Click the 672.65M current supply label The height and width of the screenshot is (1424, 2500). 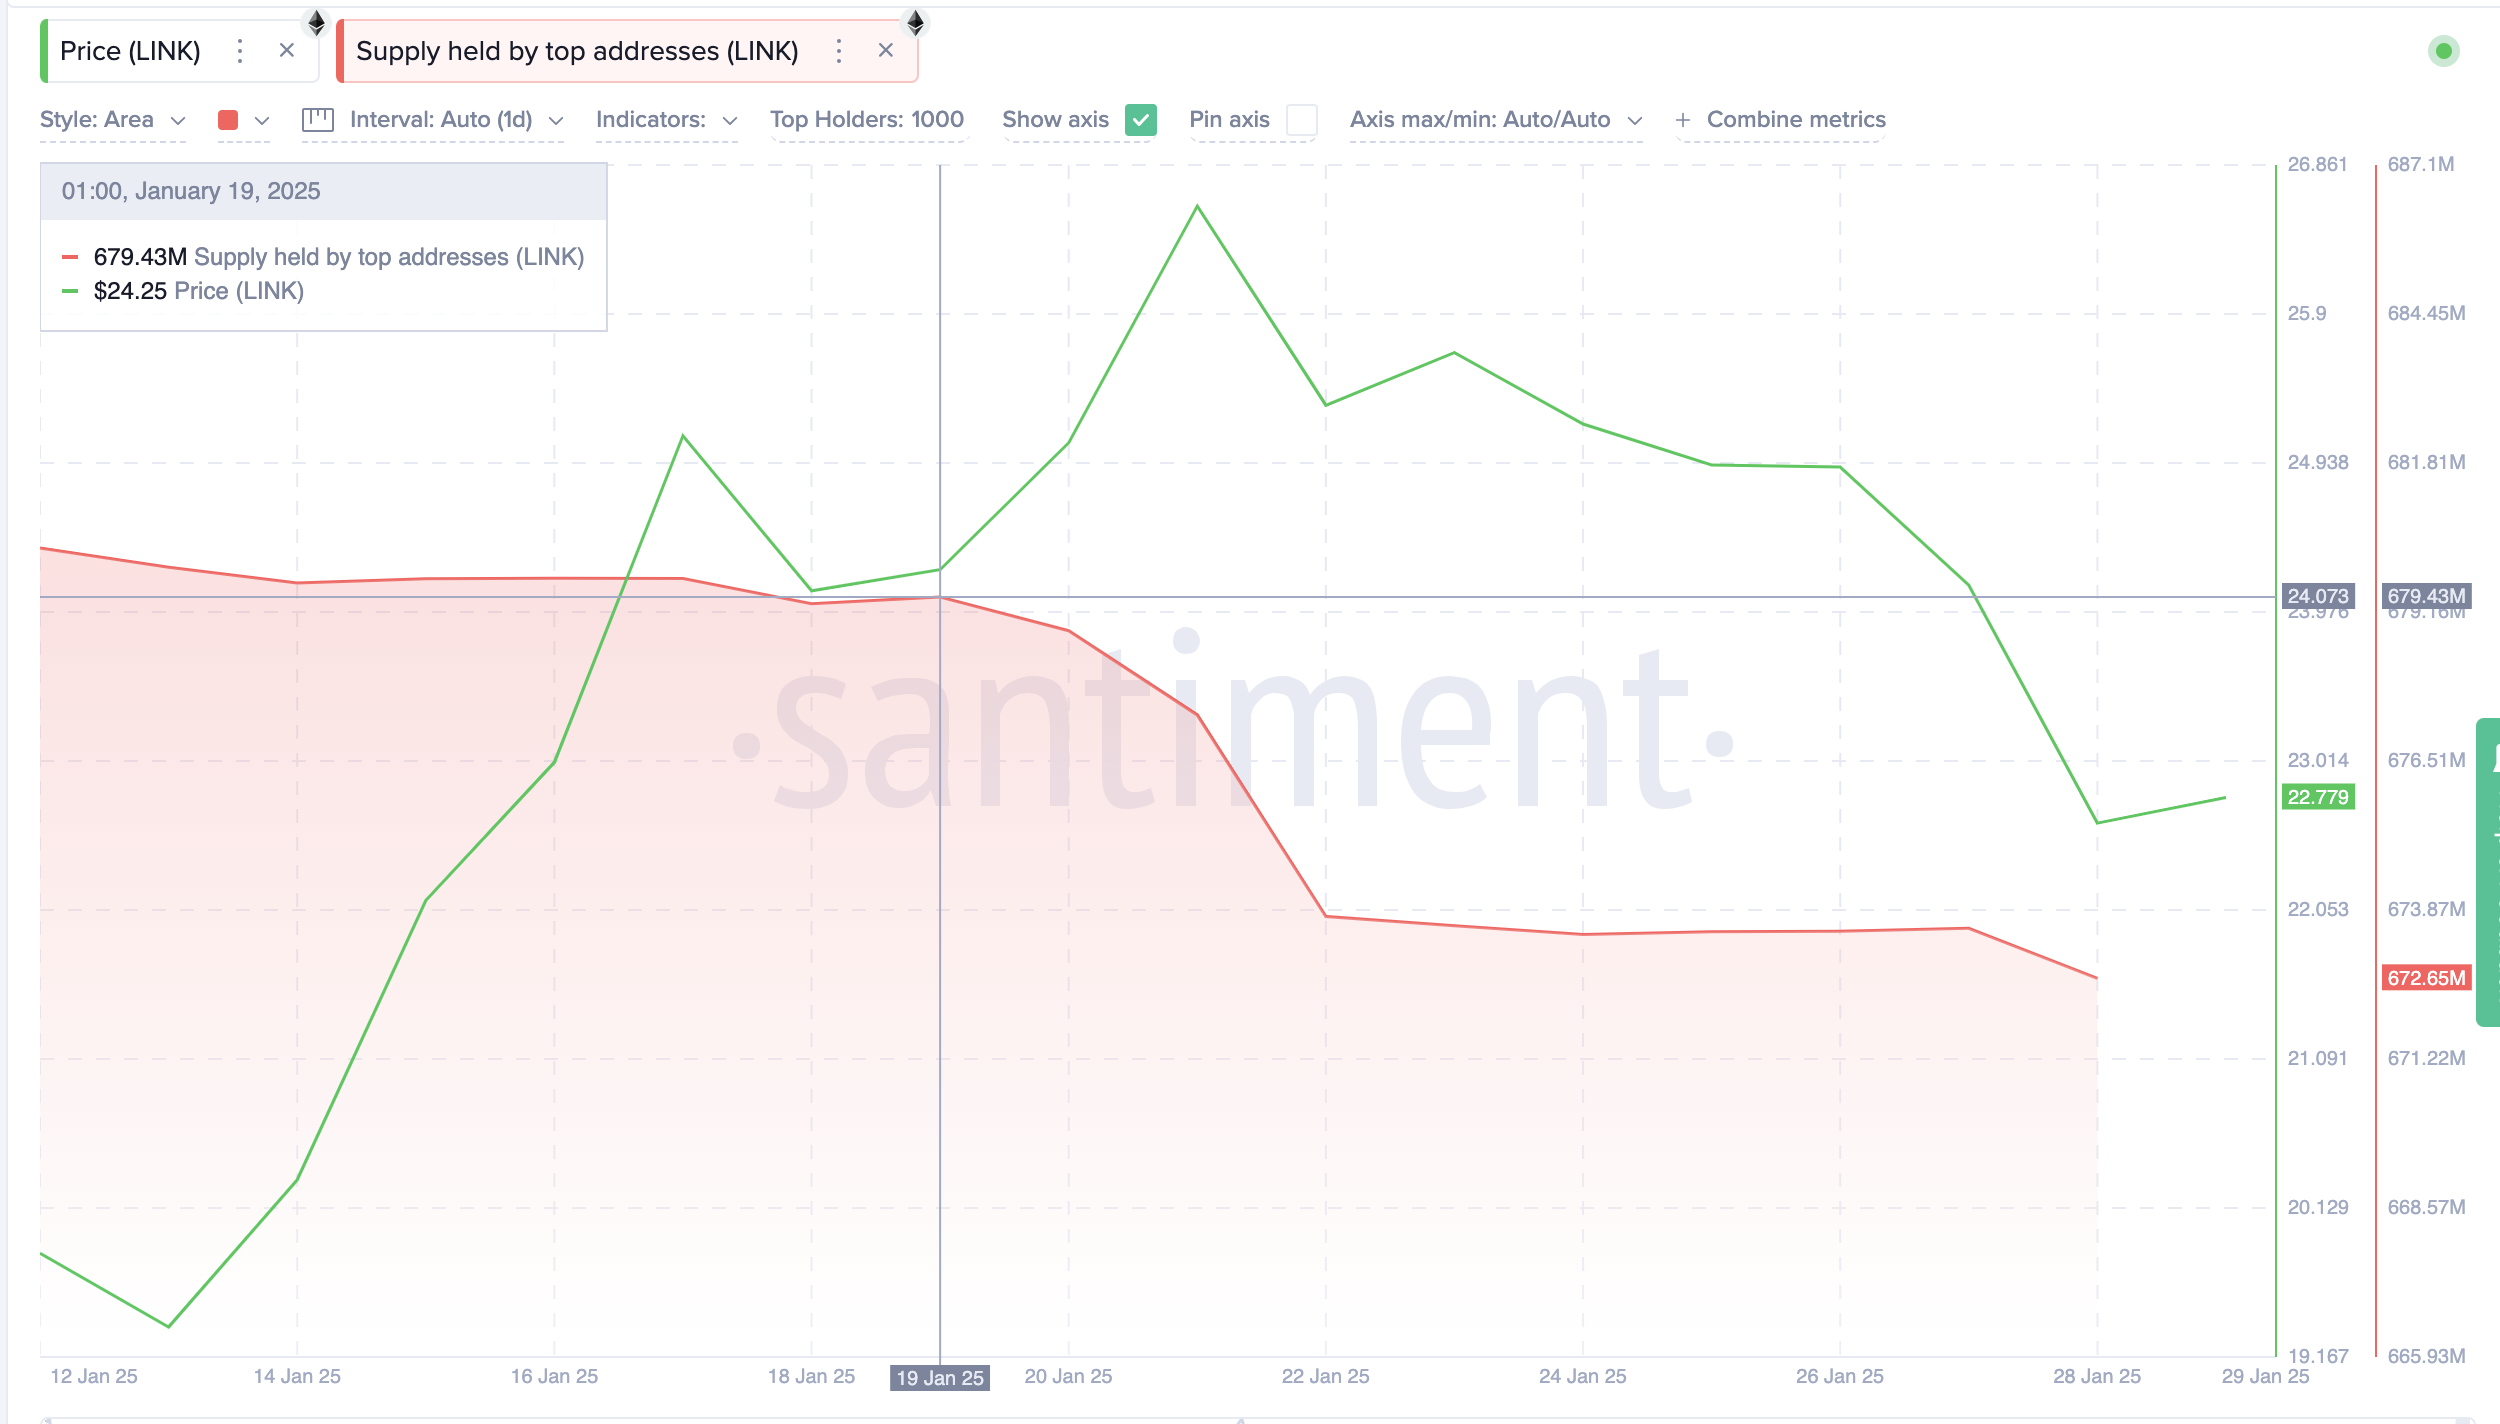(2426, 978)
